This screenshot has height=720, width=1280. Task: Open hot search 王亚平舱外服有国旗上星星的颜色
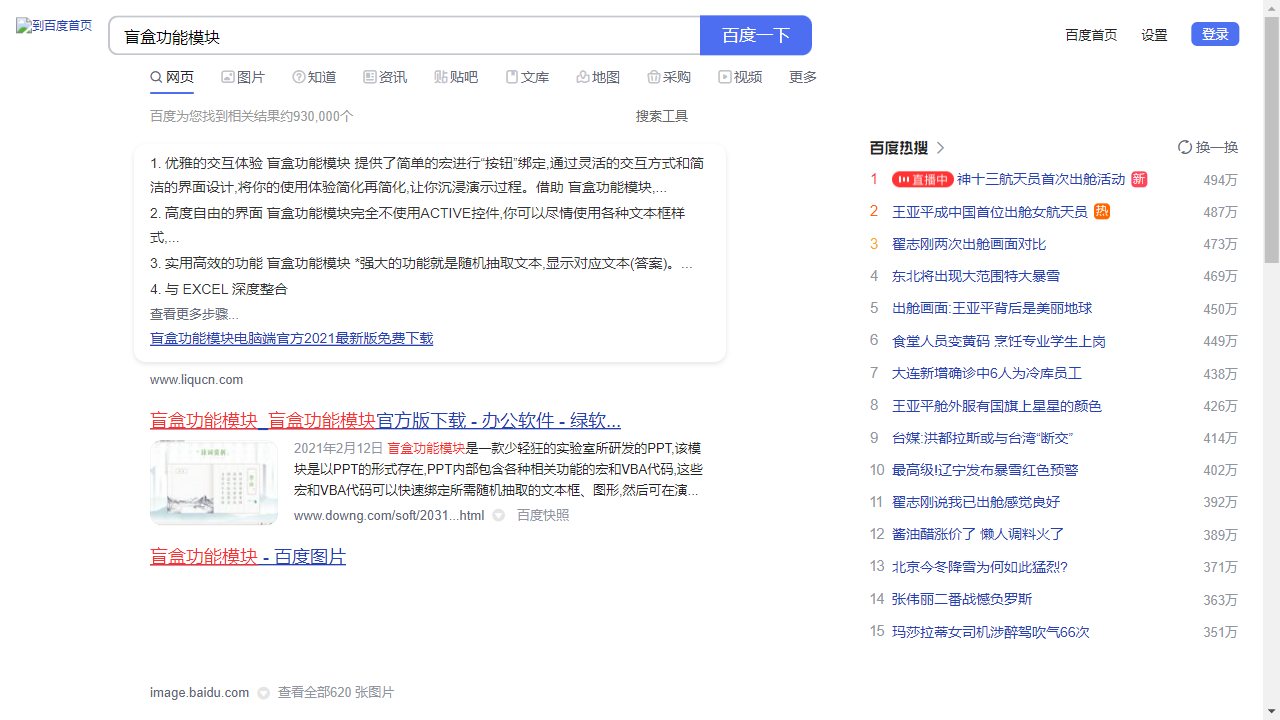[x=997, y=406]
